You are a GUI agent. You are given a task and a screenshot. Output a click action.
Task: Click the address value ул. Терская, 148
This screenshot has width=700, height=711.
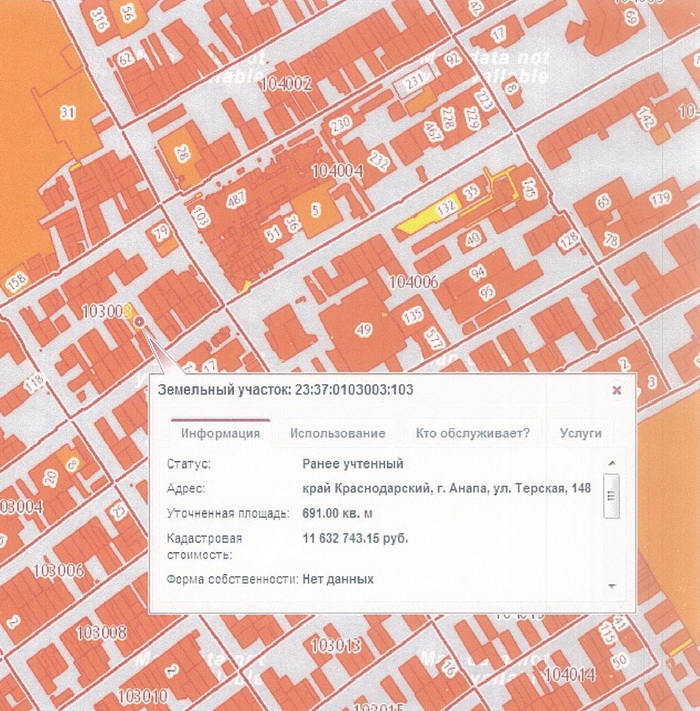[x=450, y=489]
